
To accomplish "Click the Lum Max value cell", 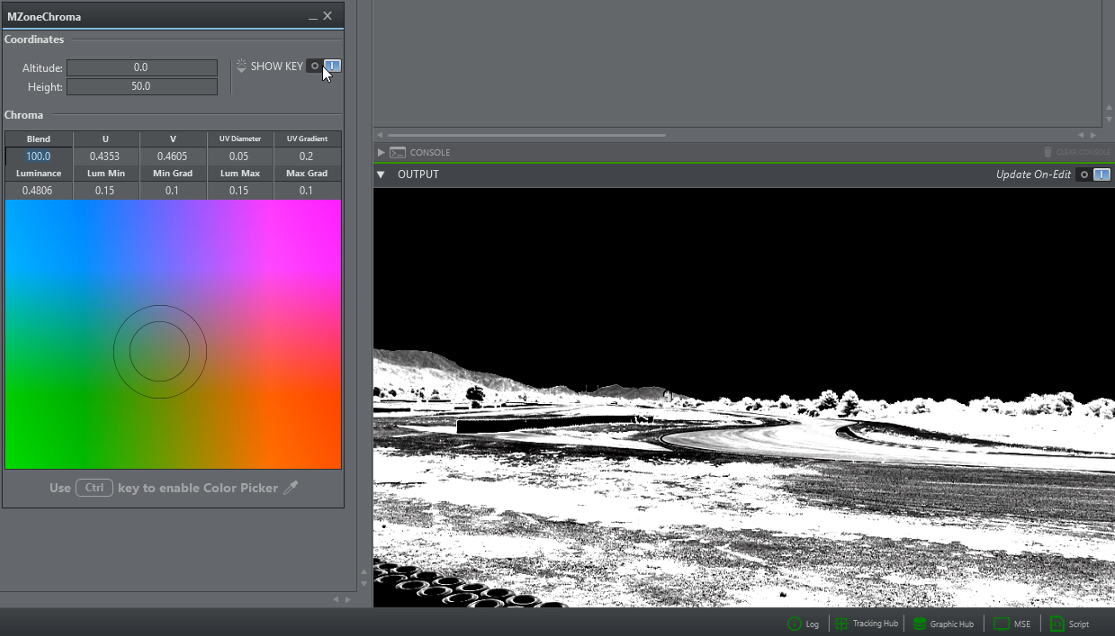I will (x=240, y=190).
